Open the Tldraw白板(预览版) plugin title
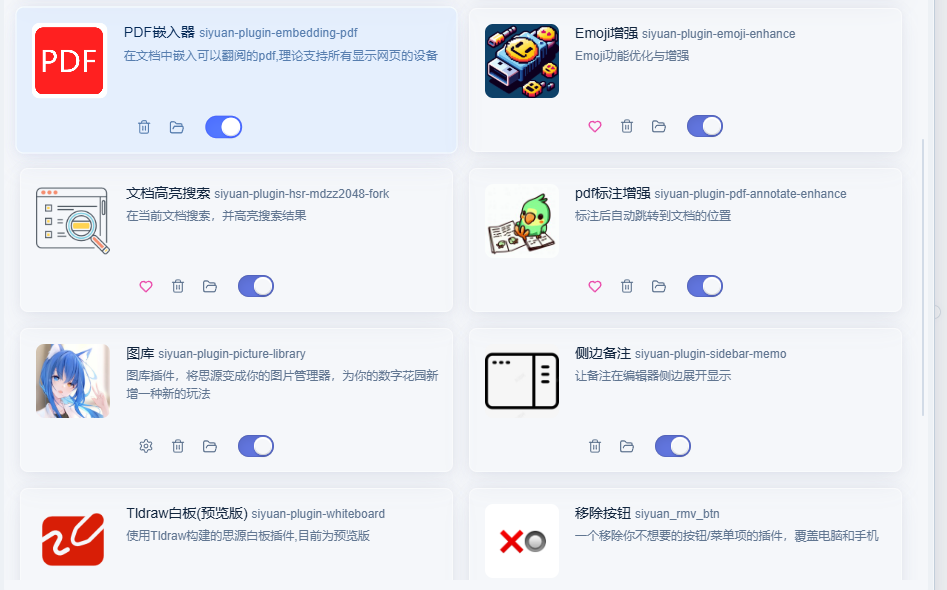Image resolution: width=947 pixels, height=590 pixels. [x=187, y=513]
